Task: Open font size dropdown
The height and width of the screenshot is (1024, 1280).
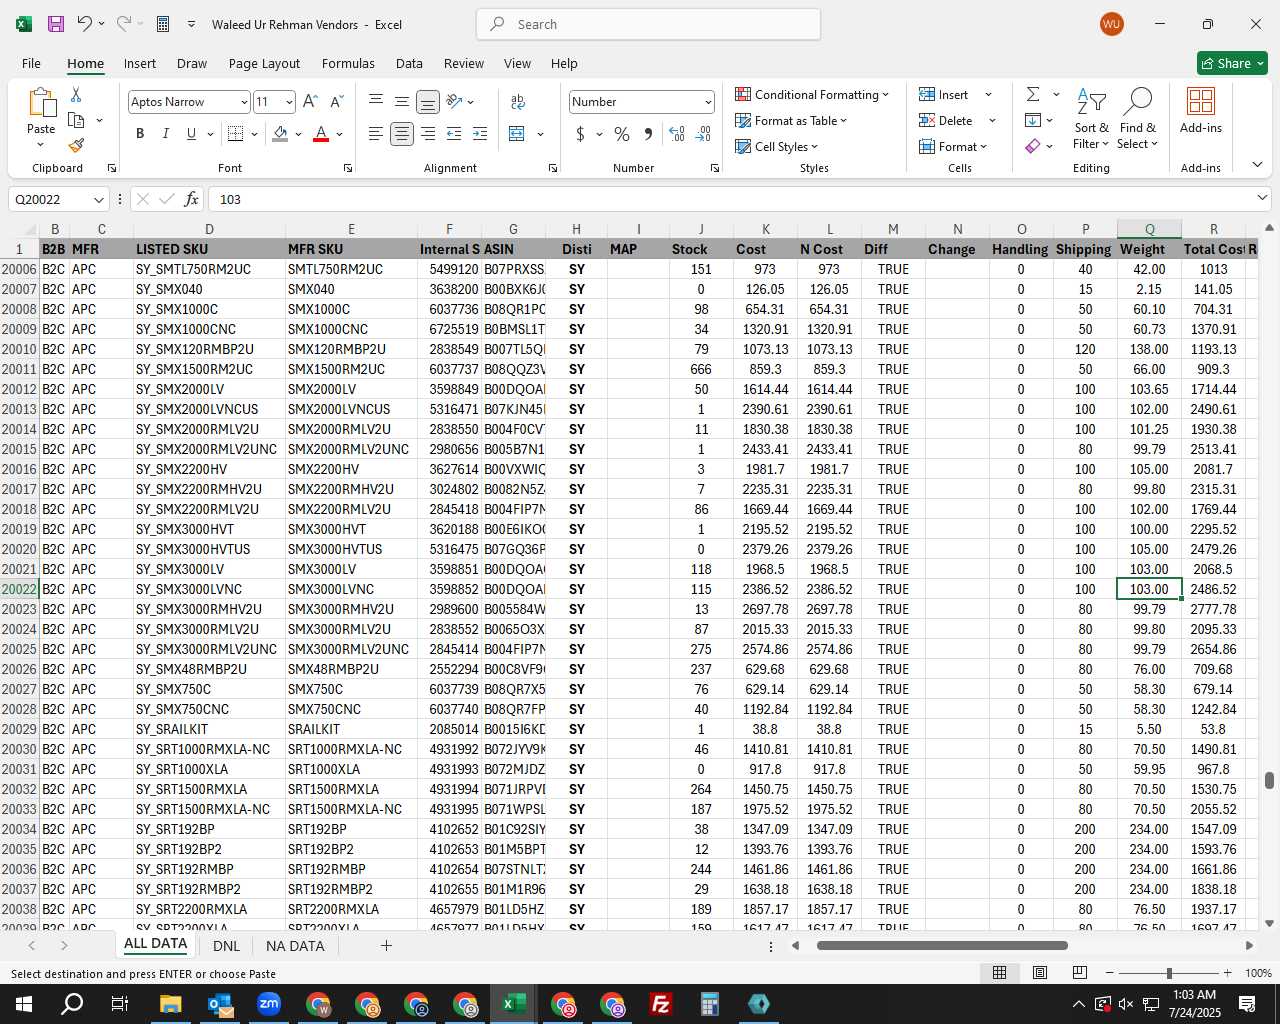Action: [289, 102]
